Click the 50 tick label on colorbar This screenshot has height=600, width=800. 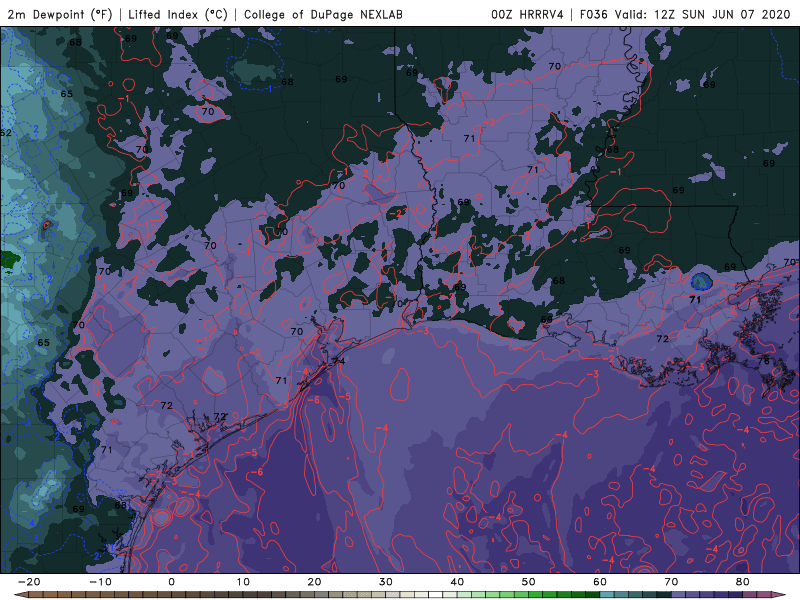(x=529, y=582)
